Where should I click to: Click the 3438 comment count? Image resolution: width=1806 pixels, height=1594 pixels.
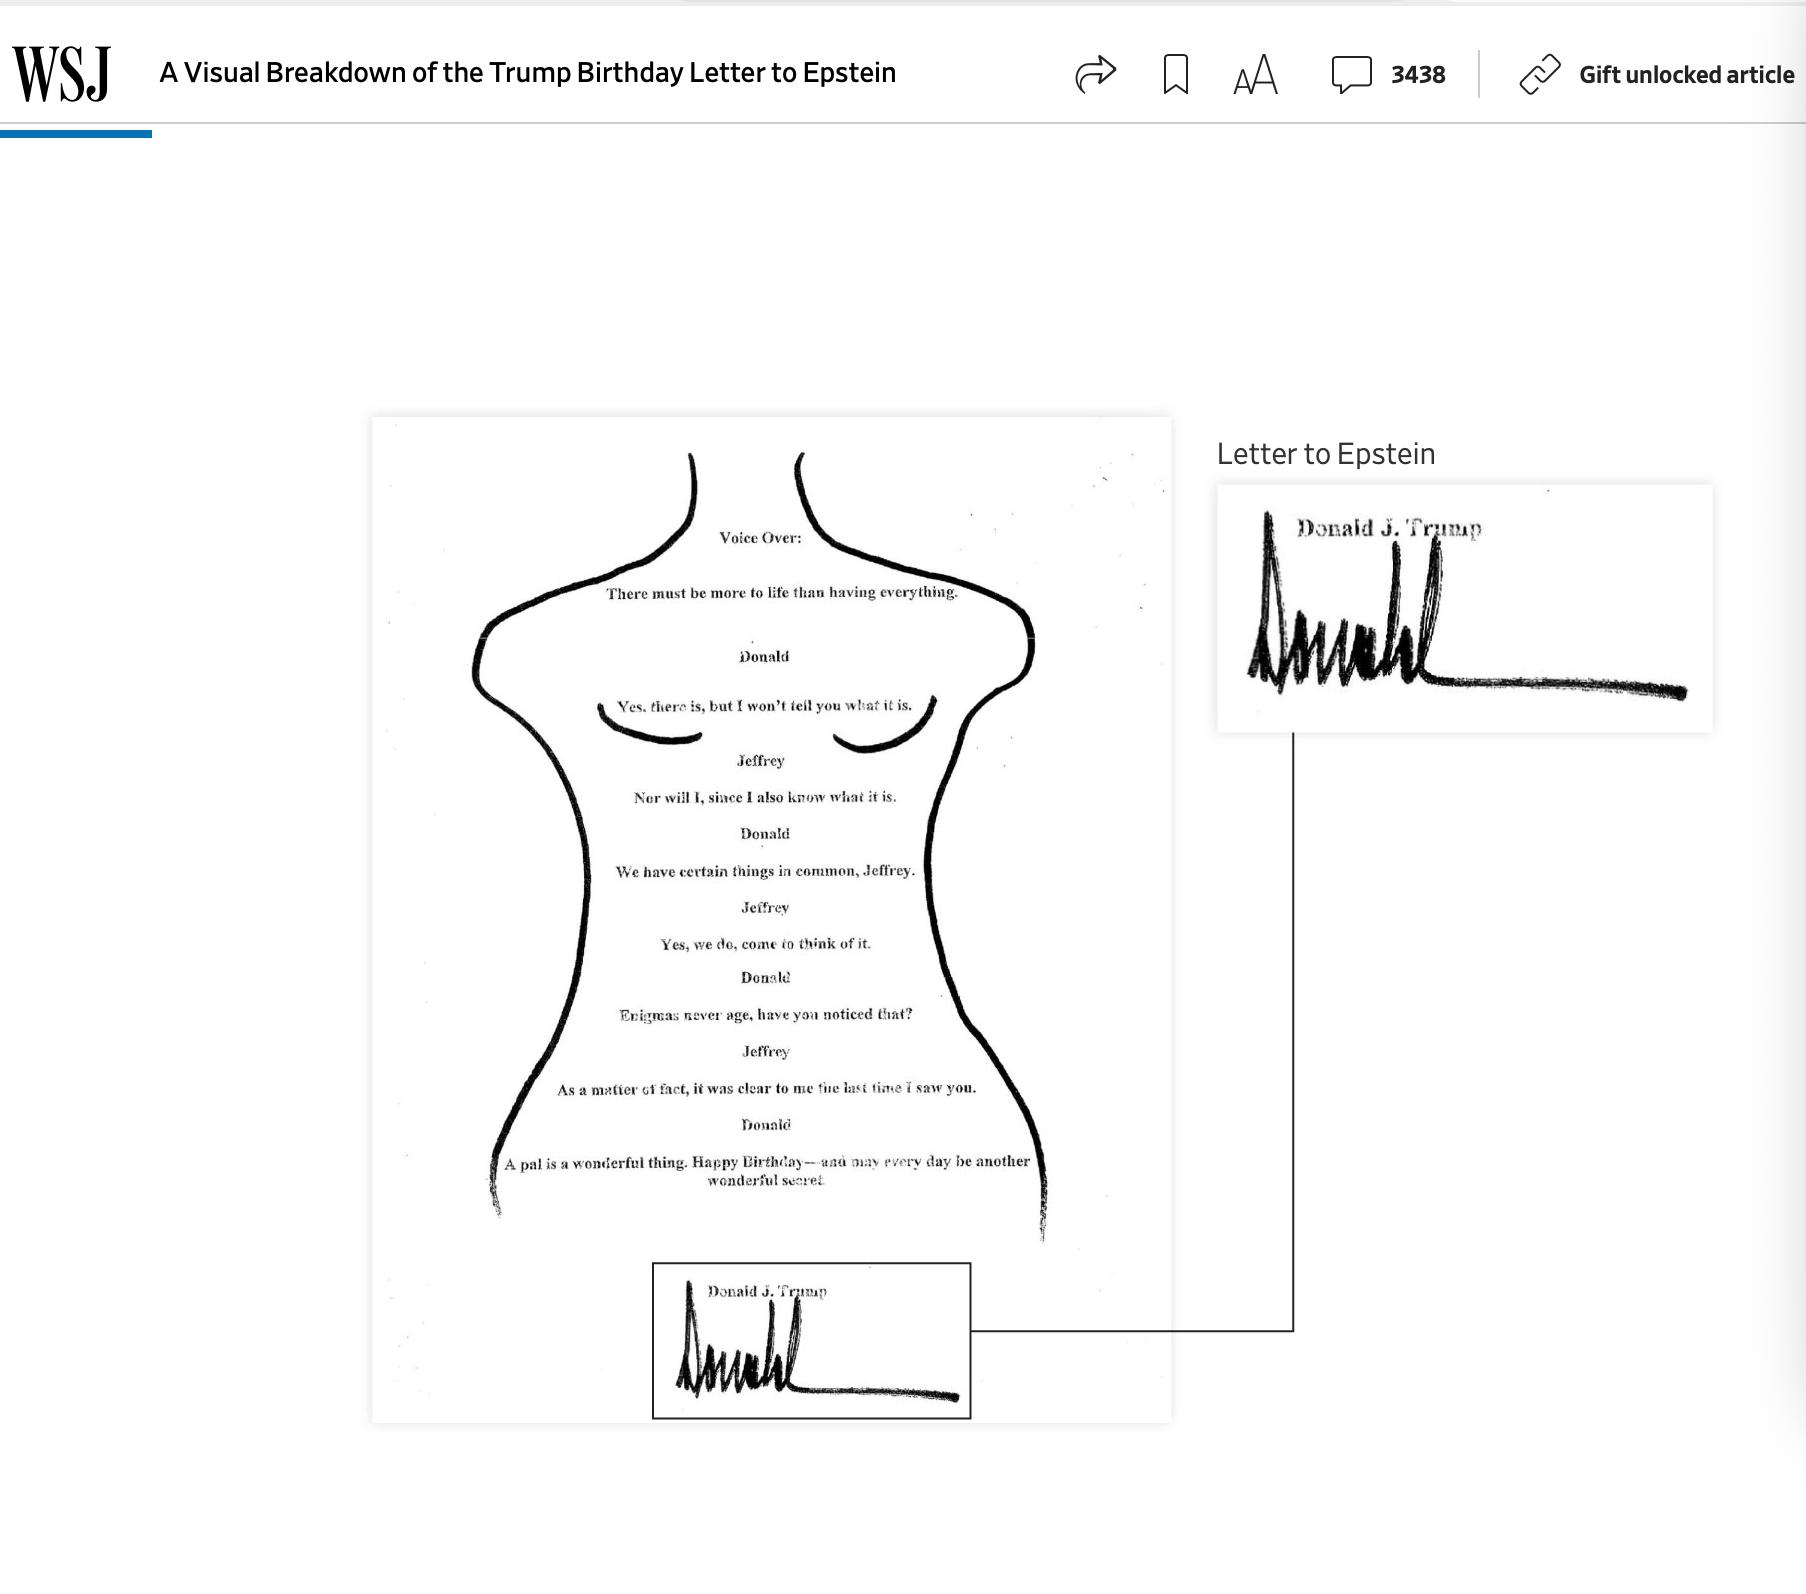click(x=1418, y=75)
